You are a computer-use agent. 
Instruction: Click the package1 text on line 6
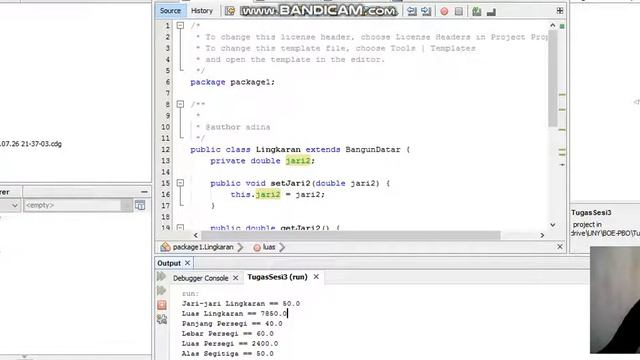pos(250,82)
